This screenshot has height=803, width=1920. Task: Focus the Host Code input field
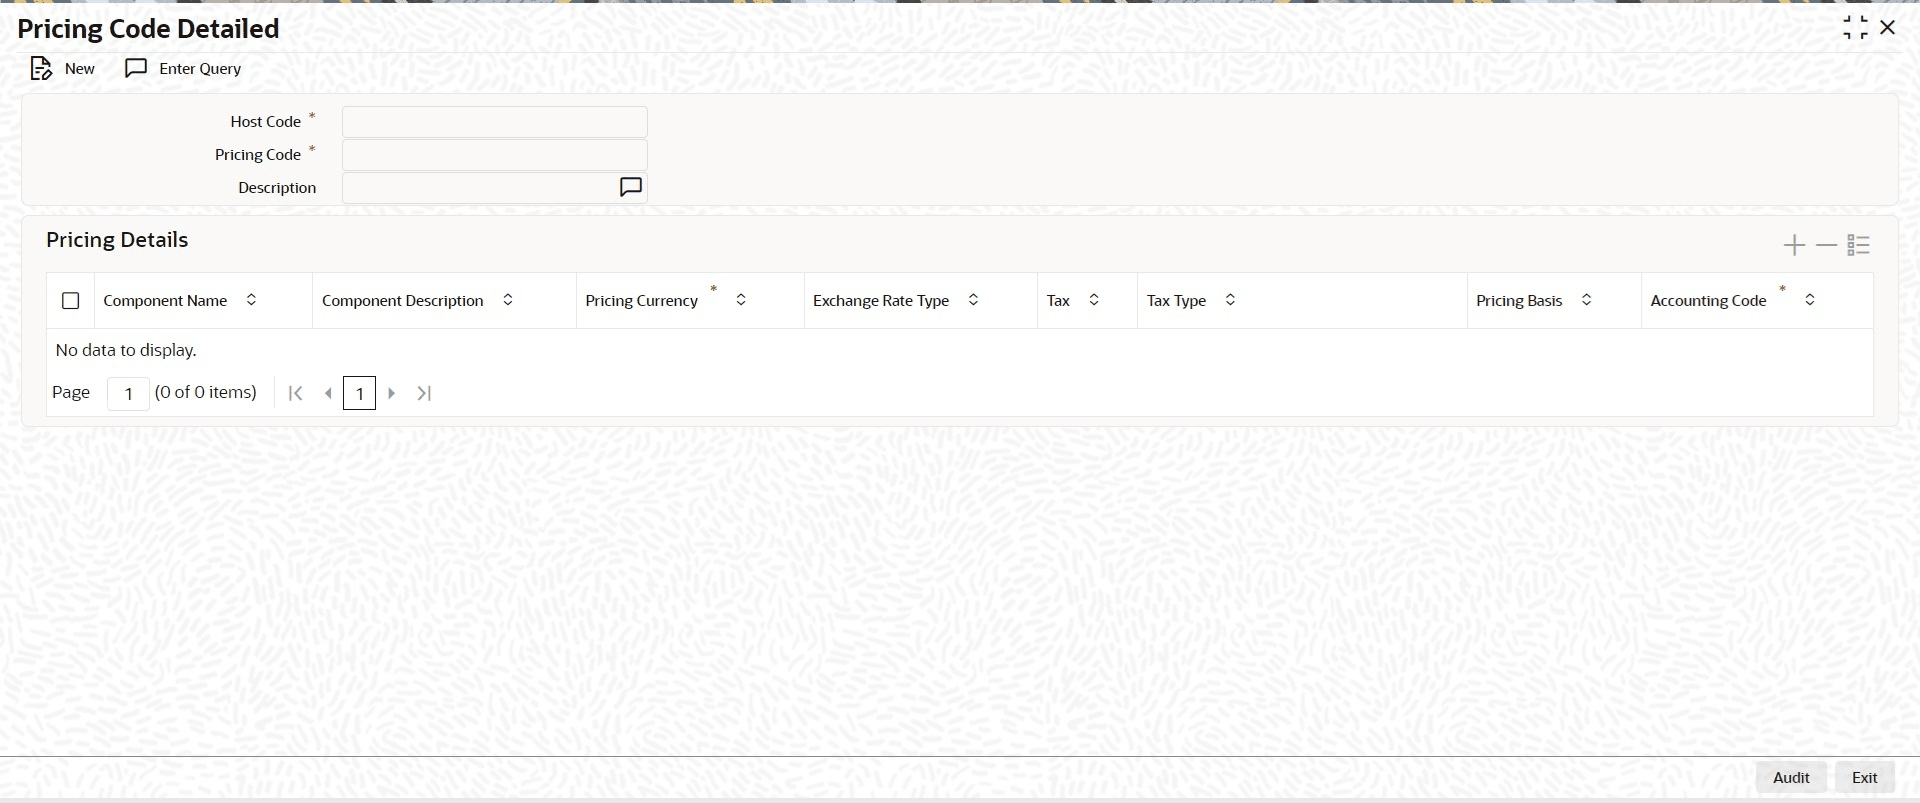495,122
